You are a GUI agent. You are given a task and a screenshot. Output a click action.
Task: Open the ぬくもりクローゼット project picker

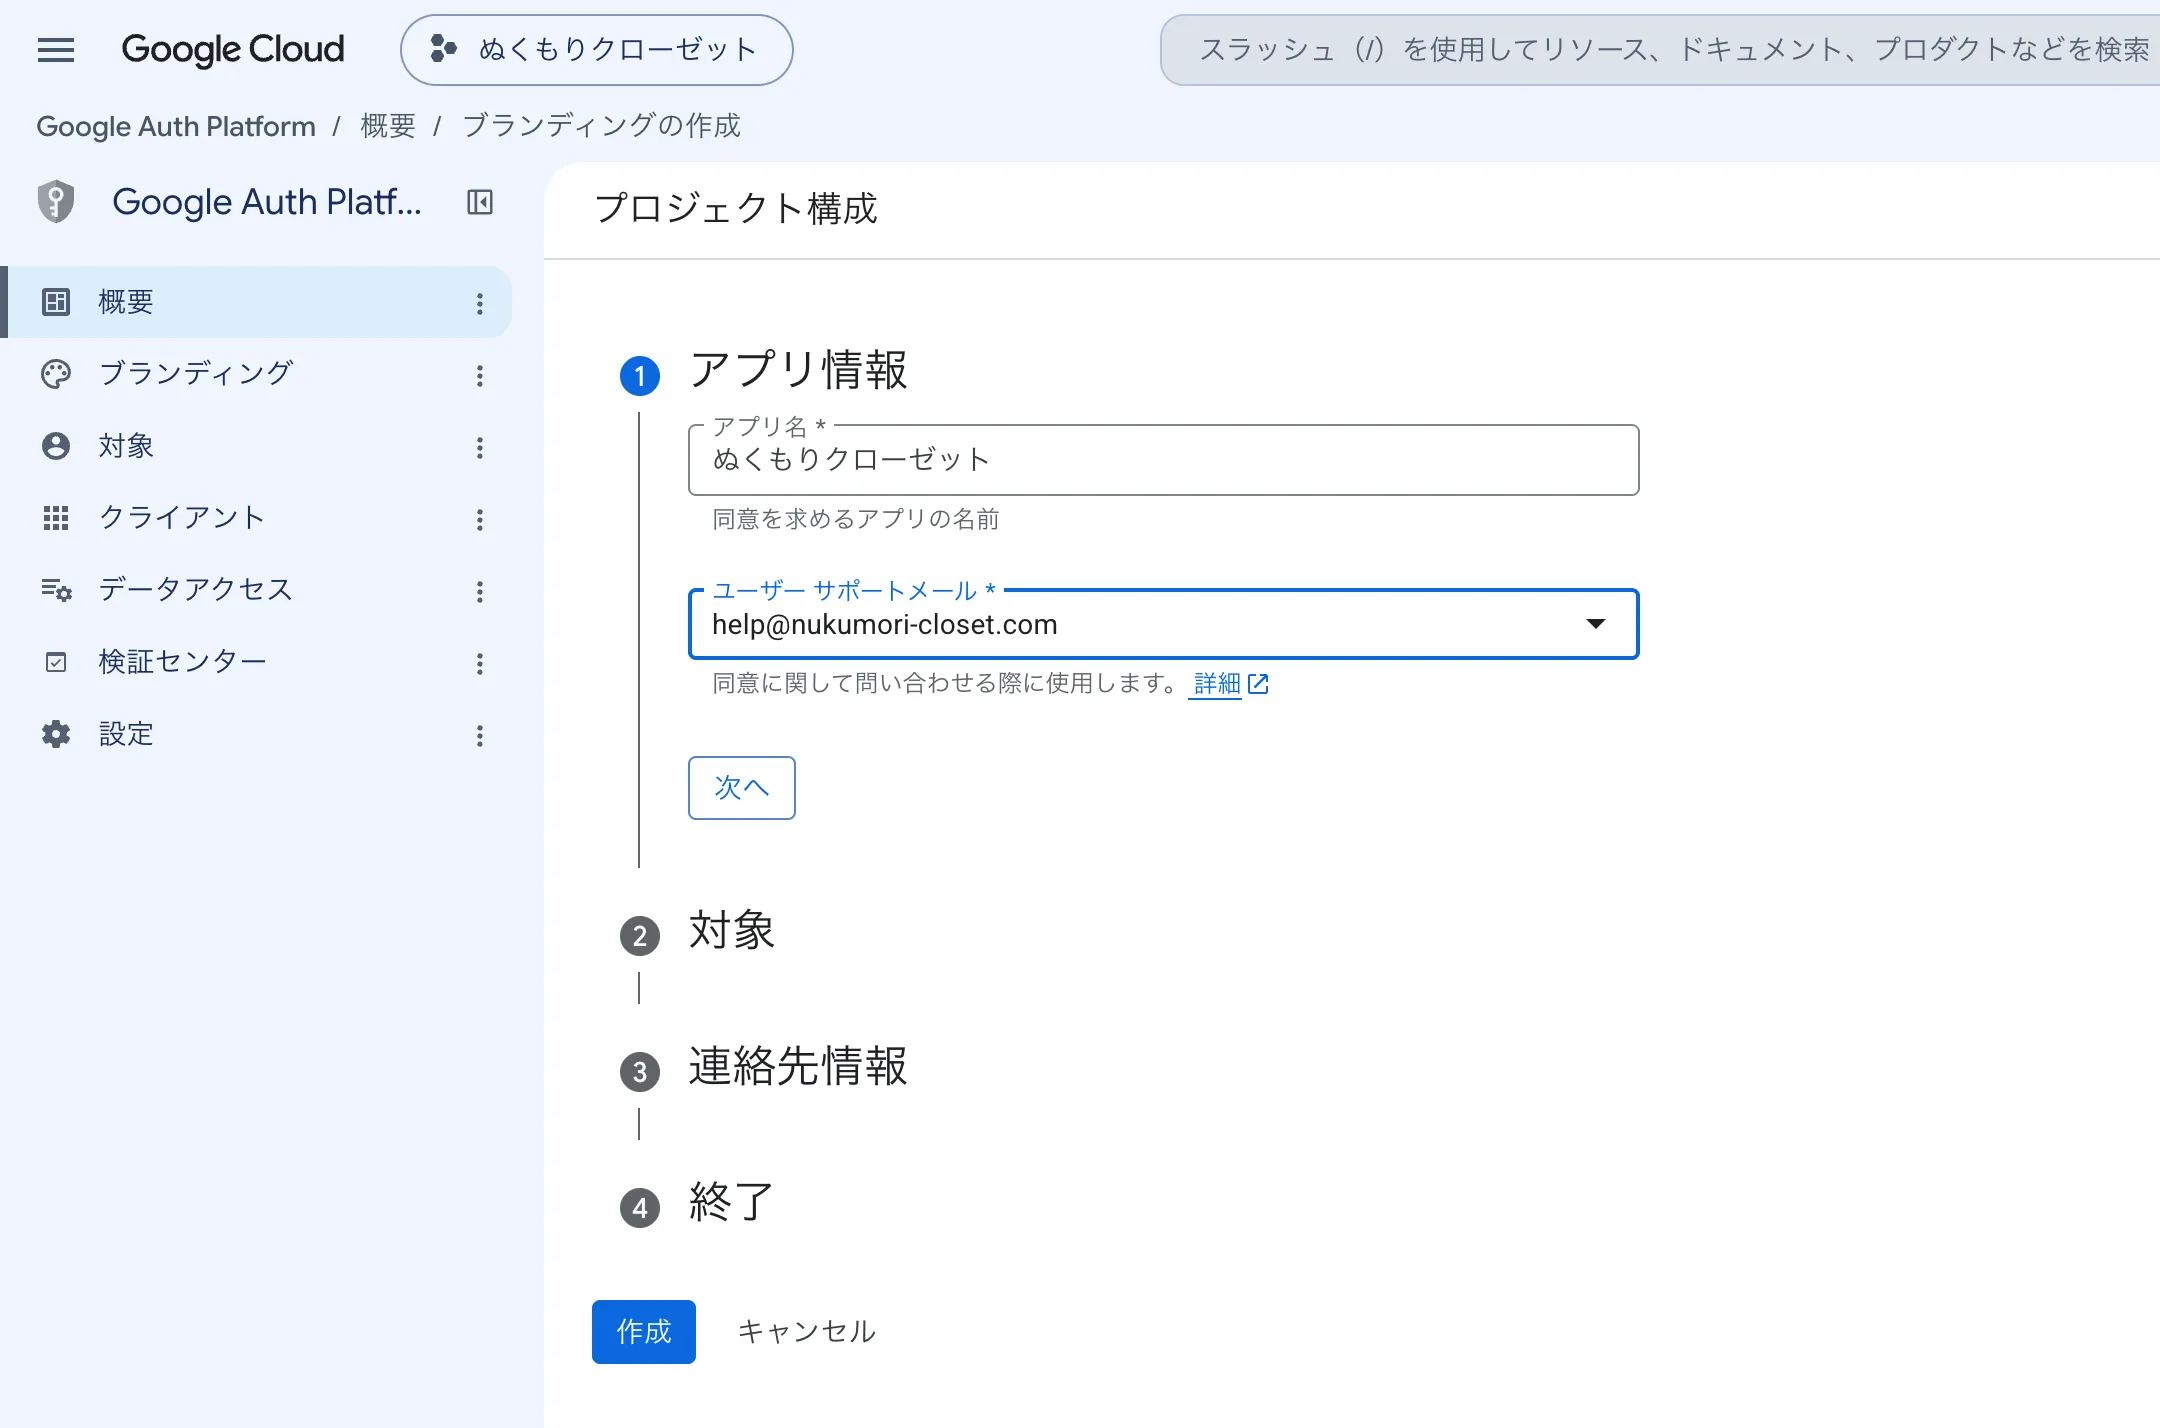pos(596,50)
